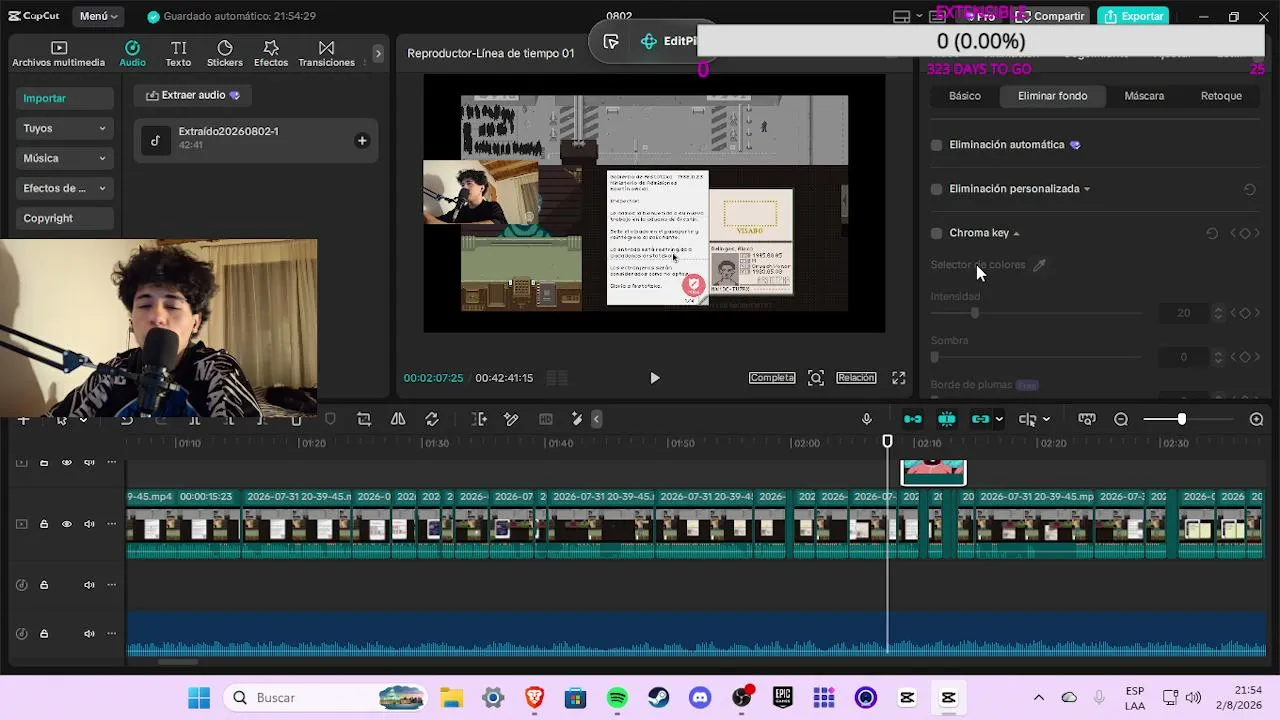Lock the main video track

point(44,524)
